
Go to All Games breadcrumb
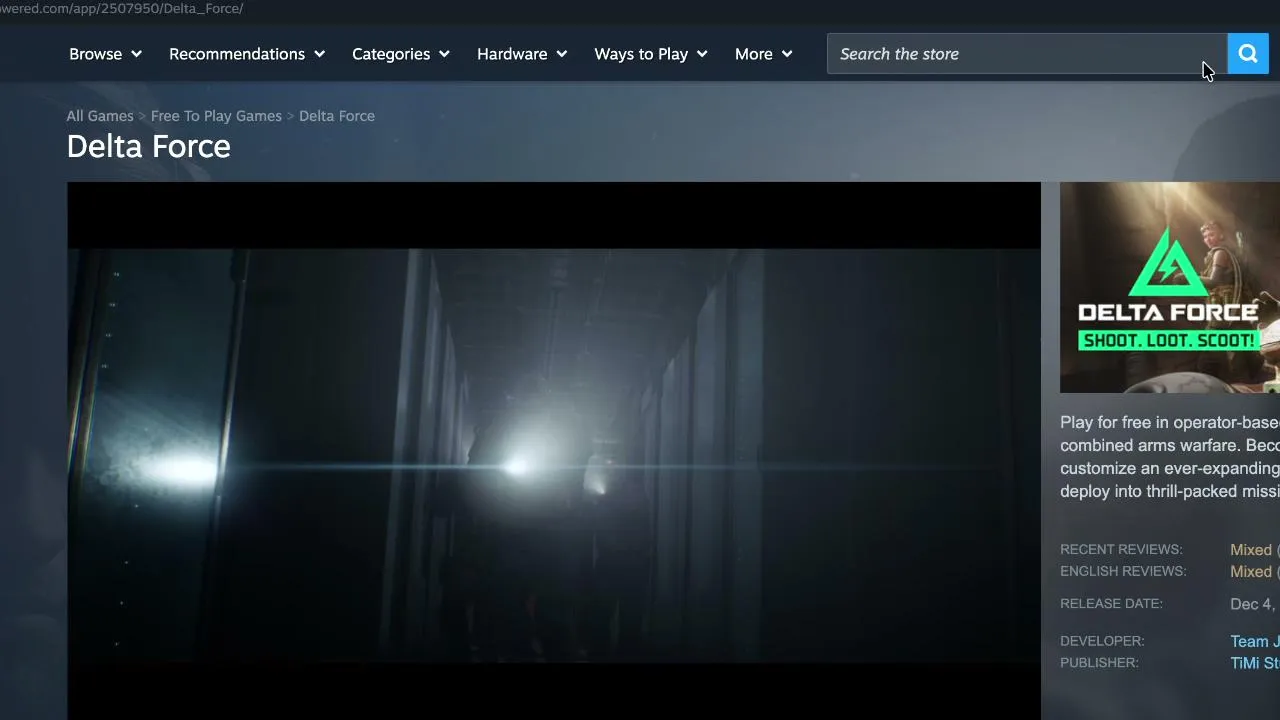point(100,116)
